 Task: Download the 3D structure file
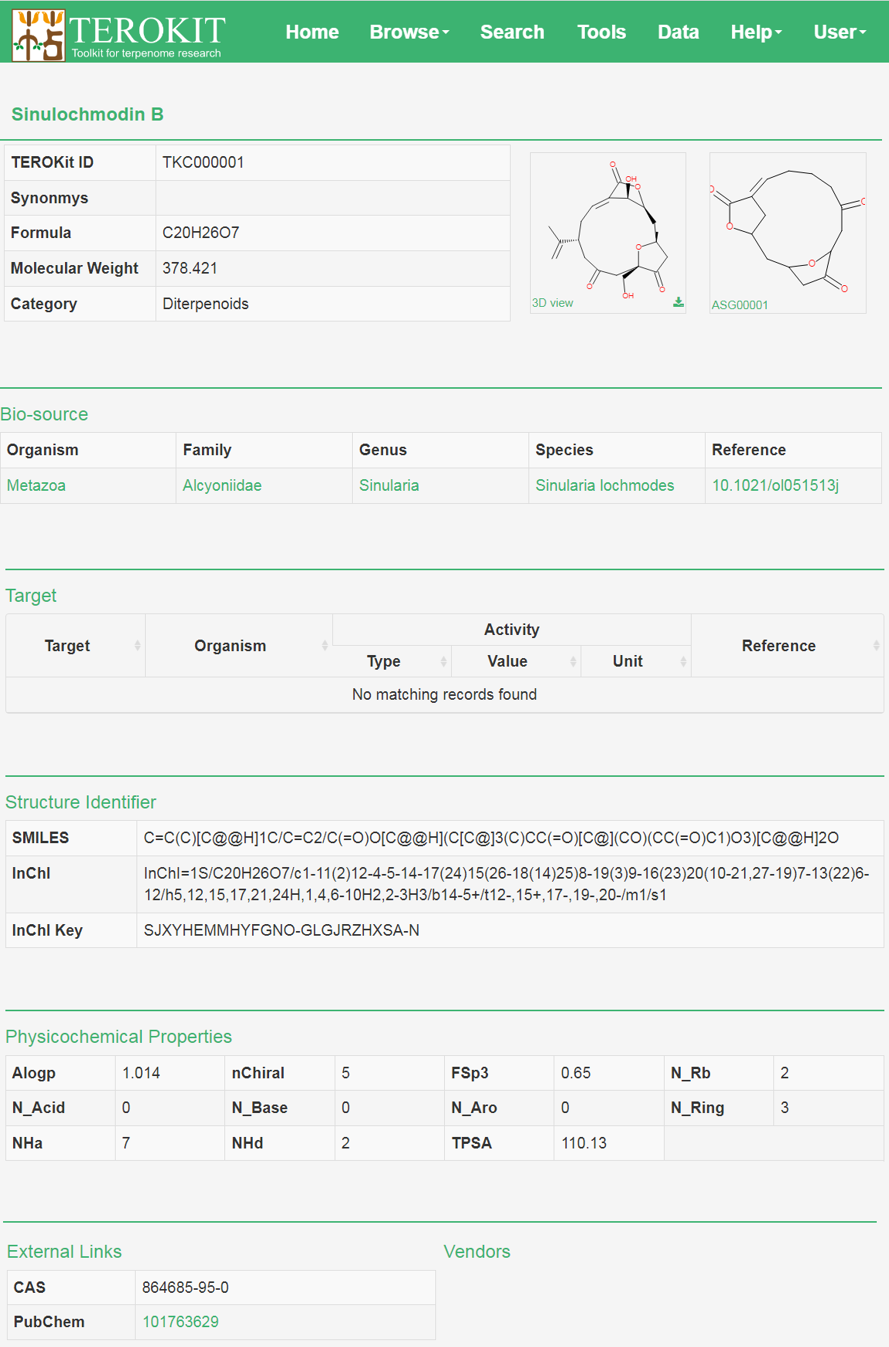pyautogui.click(x=678, y=302)
